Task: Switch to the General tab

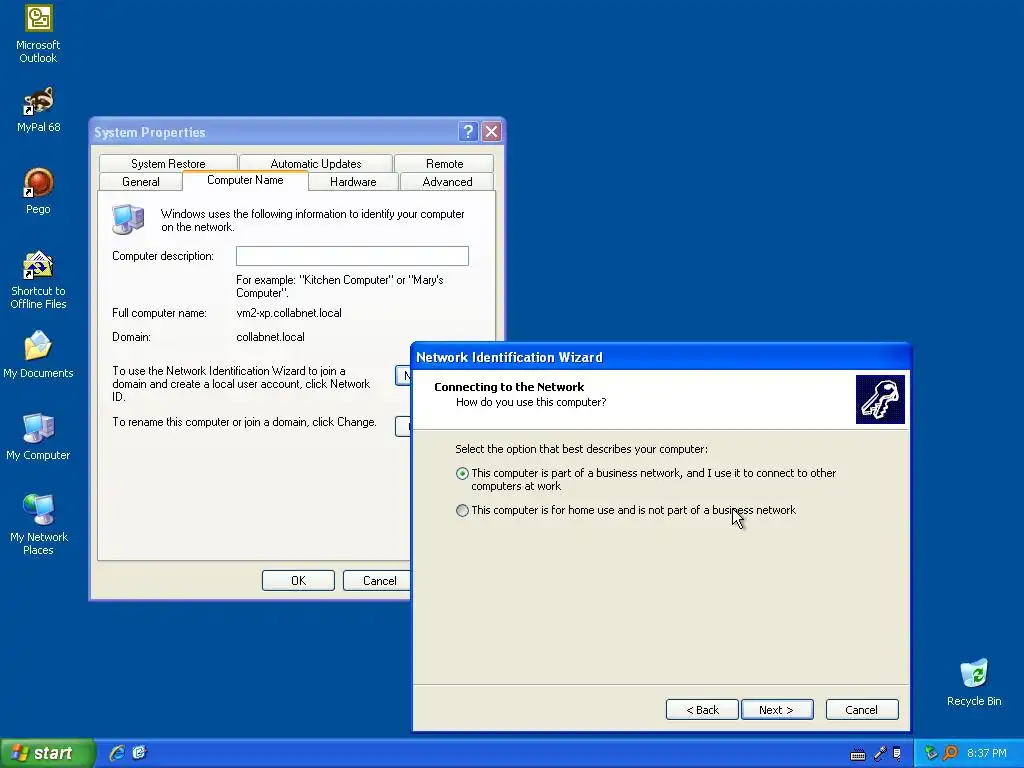Action: 140,182
